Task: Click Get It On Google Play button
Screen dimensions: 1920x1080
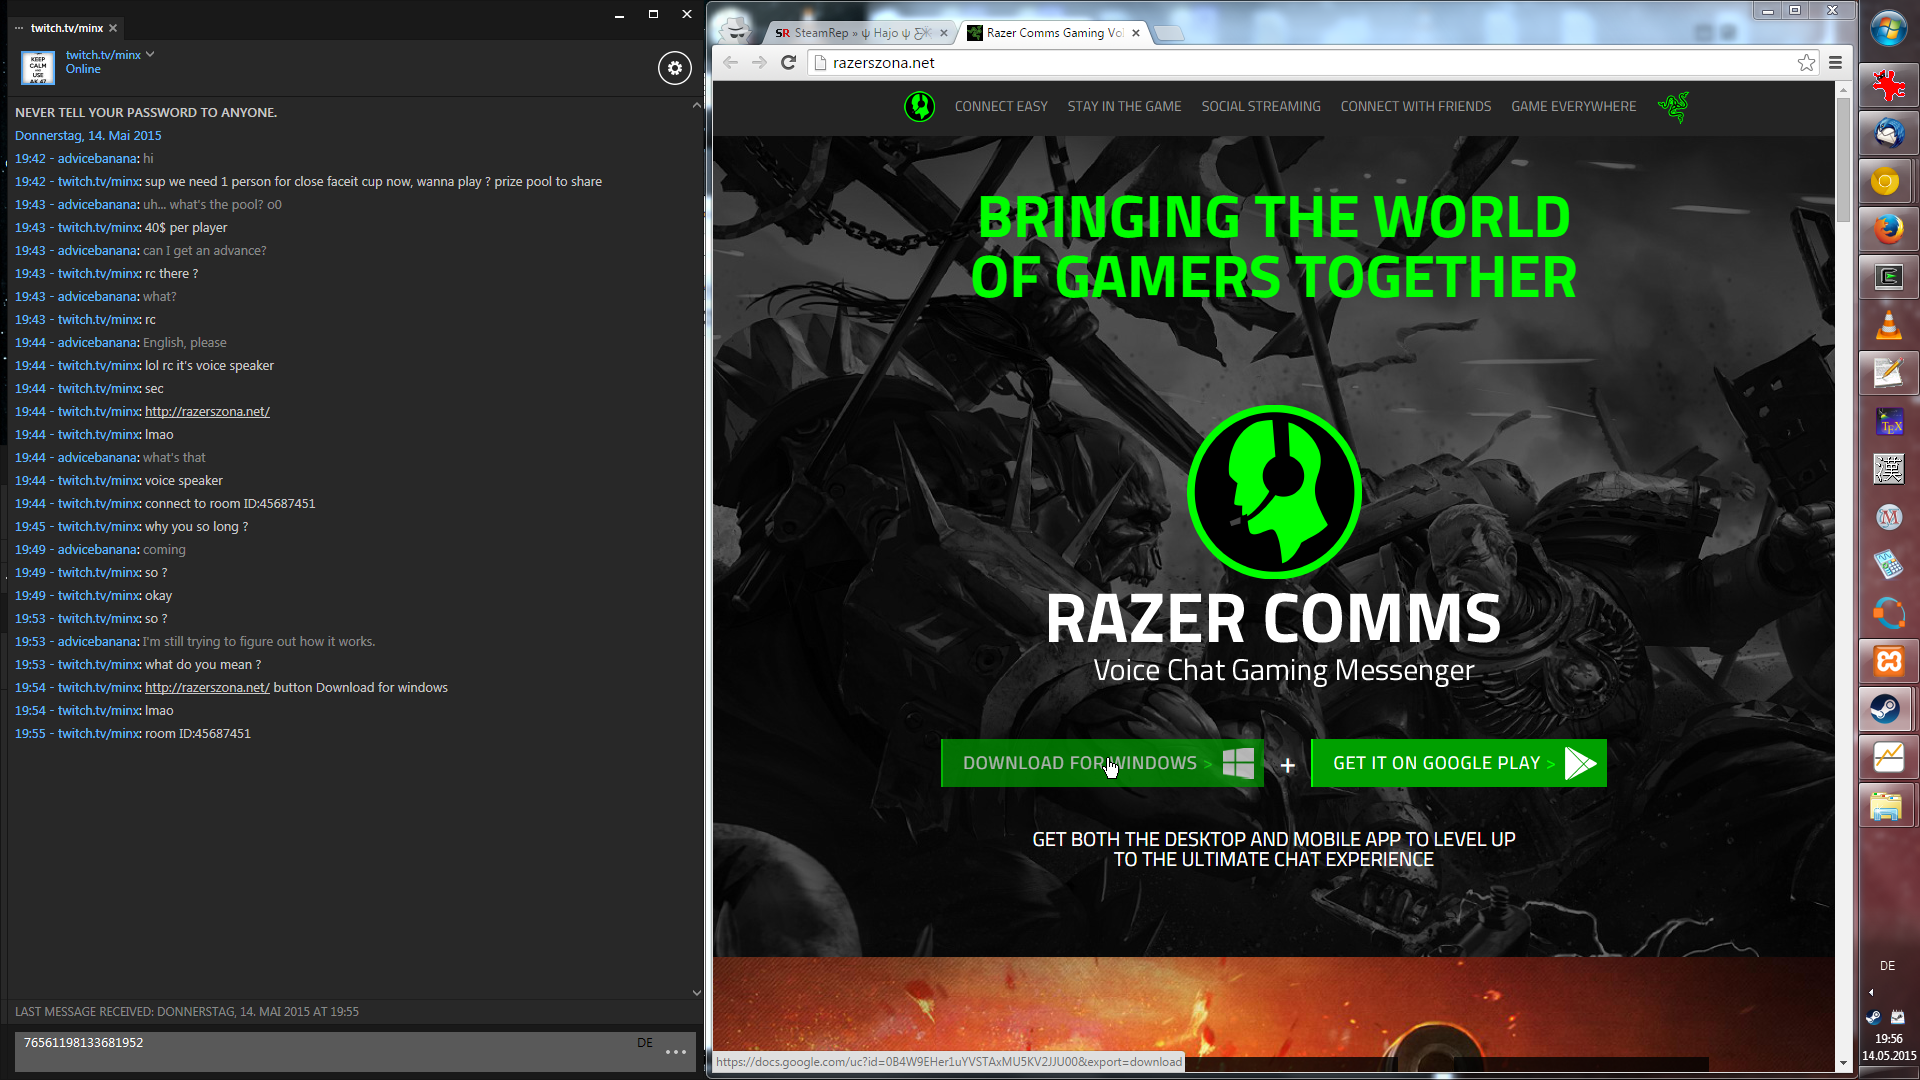Action: [1458, 763]
